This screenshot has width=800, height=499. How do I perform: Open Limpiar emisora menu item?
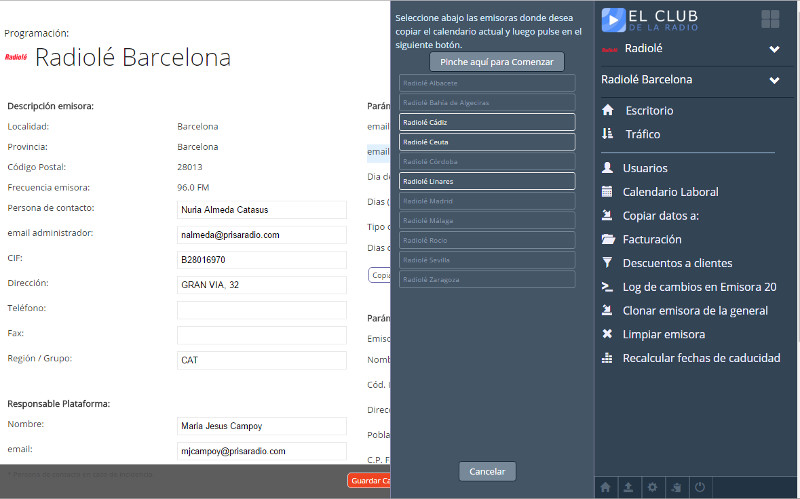[x=664, y=334]
